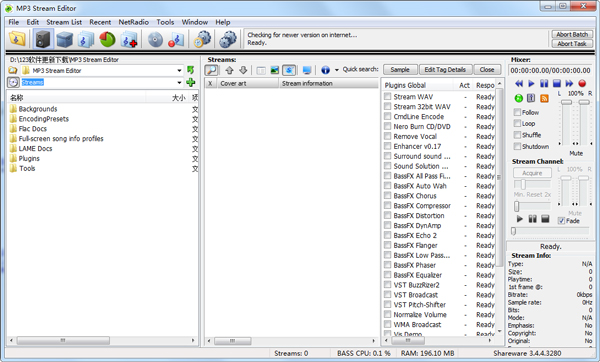Click the orange RSS feed icon in Mixer

tap(544, 98)
